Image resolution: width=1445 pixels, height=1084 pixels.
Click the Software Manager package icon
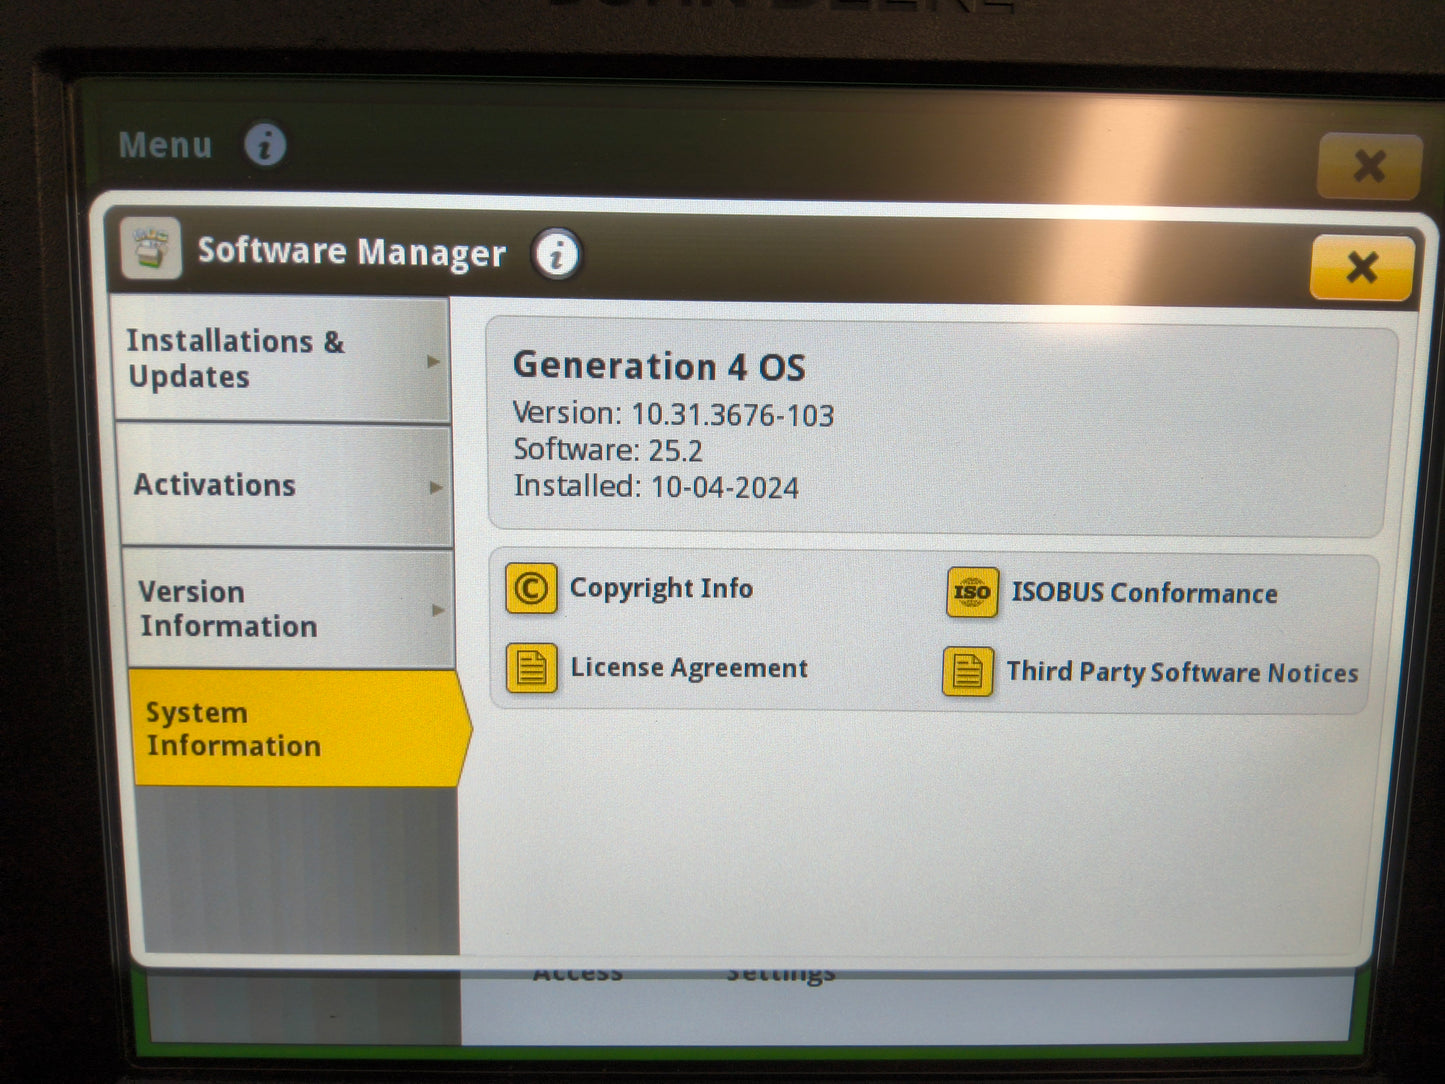[x=148, y=250]
